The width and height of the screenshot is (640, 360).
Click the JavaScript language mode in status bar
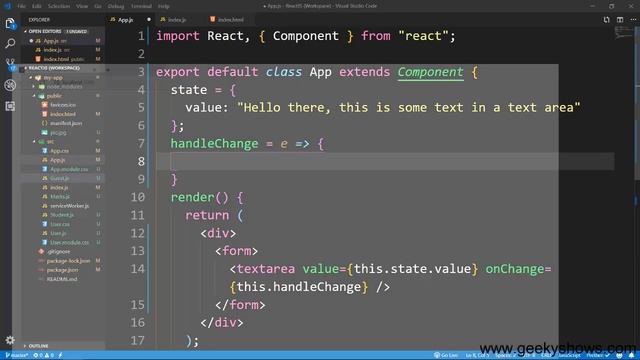pyautogui.click(x=569, y=356)
